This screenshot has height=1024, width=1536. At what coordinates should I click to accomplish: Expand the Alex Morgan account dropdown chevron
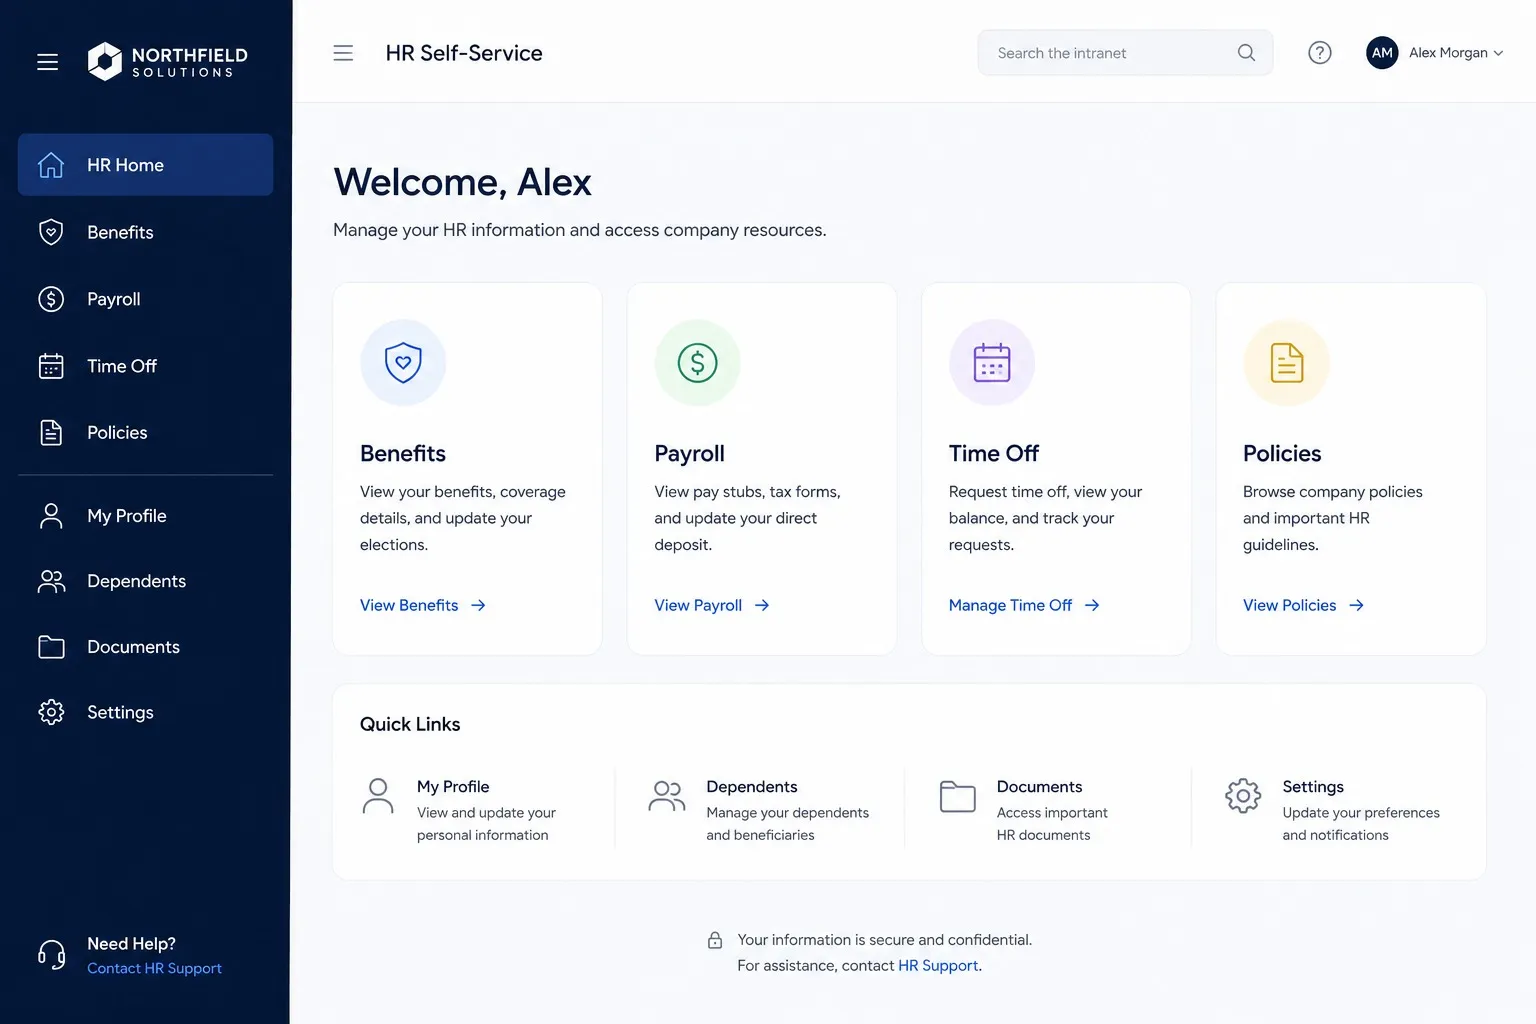point(1498,54)
